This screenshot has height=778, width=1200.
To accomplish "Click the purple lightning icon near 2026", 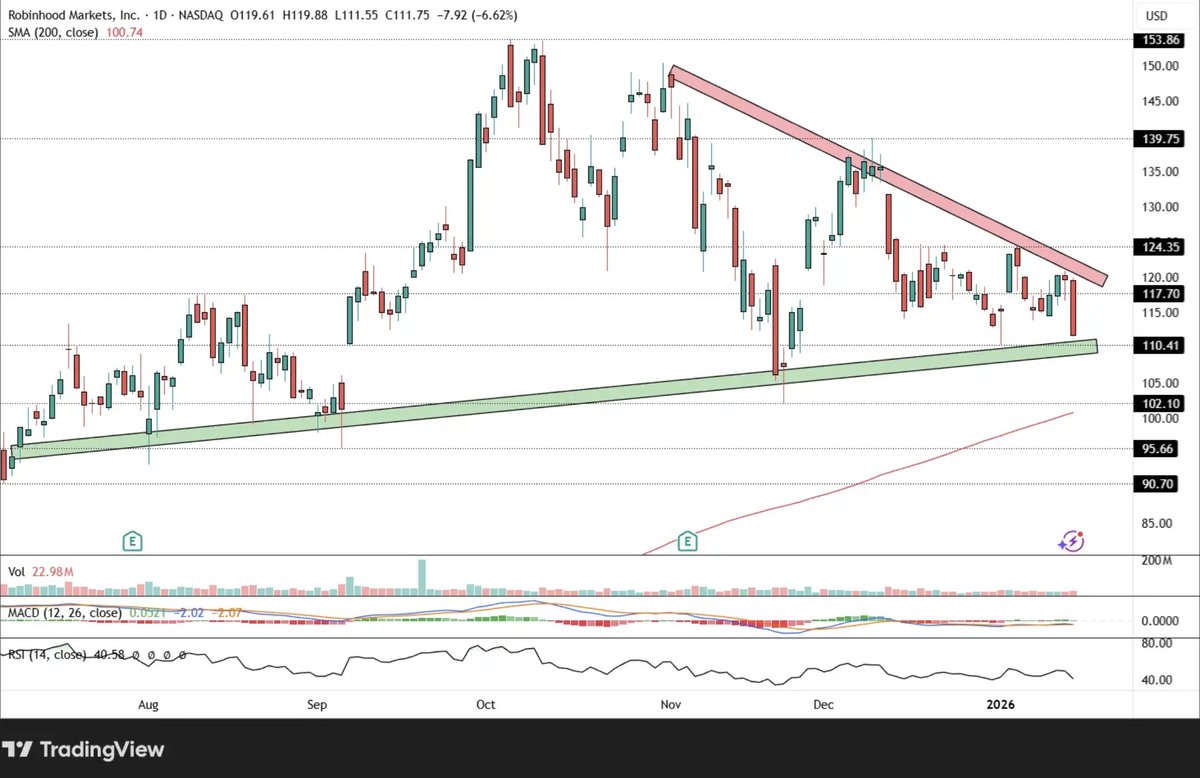I will [1071, 541].
